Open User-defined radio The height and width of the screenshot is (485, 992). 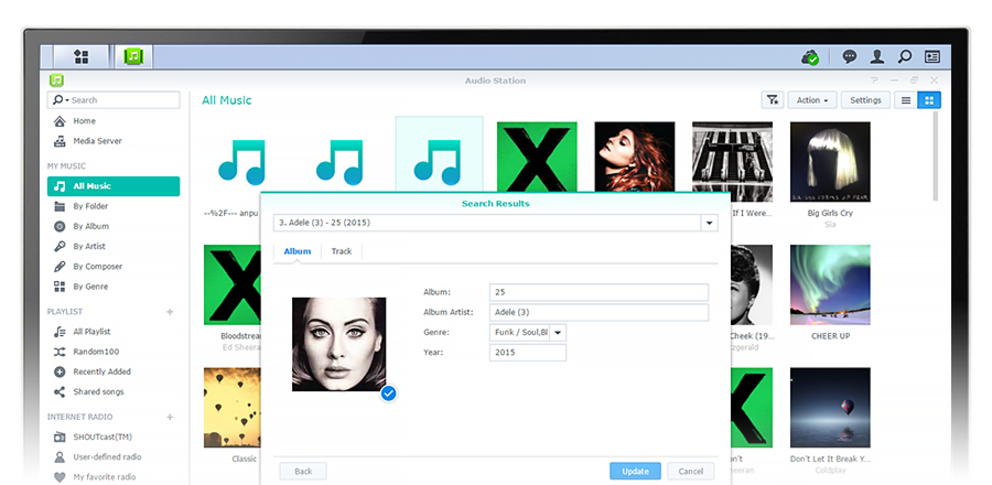[113, 457]
